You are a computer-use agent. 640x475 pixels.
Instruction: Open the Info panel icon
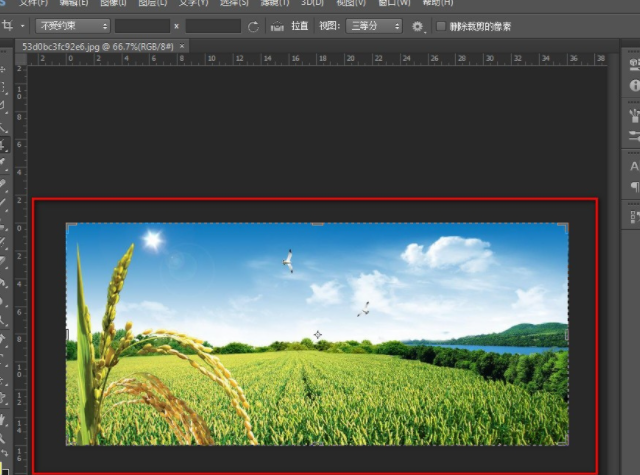click(634, 86)
